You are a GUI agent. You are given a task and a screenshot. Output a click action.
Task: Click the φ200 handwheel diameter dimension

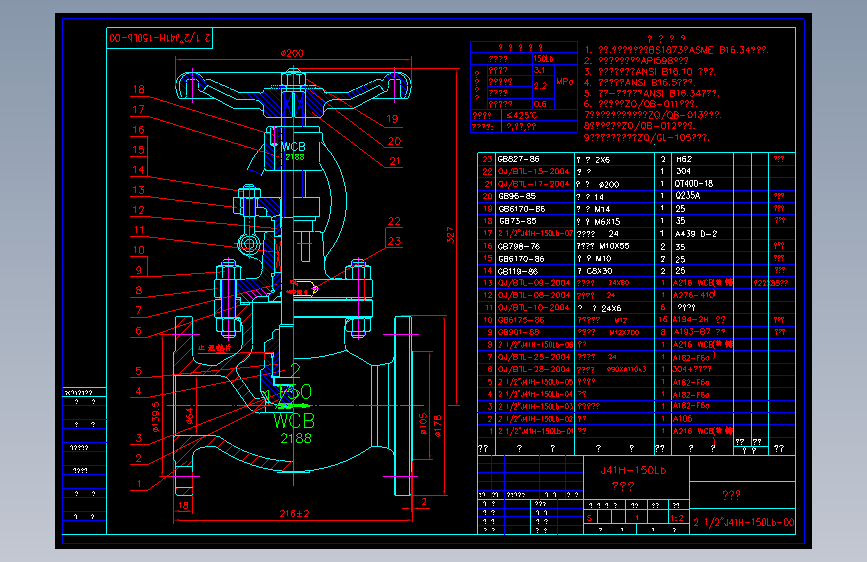coord(292,53)
